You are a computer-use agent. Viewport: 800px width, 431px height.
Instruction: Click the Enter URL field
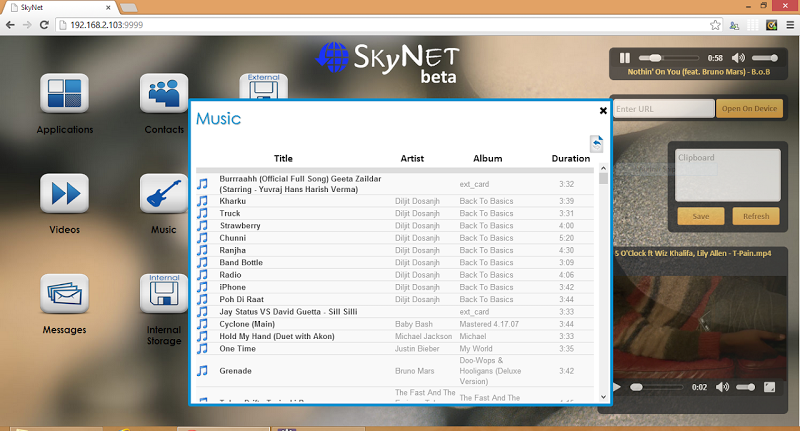click(x=663, y=109)
